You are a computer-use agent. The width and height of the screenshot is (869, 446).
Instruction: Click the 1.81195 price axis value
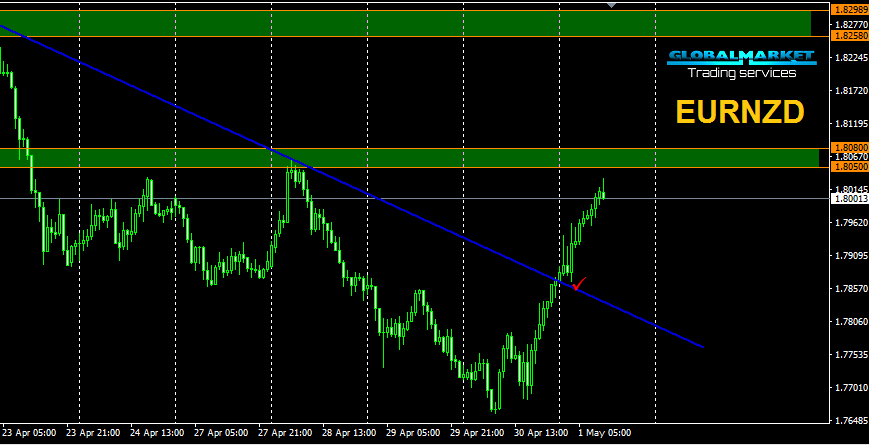852,123
